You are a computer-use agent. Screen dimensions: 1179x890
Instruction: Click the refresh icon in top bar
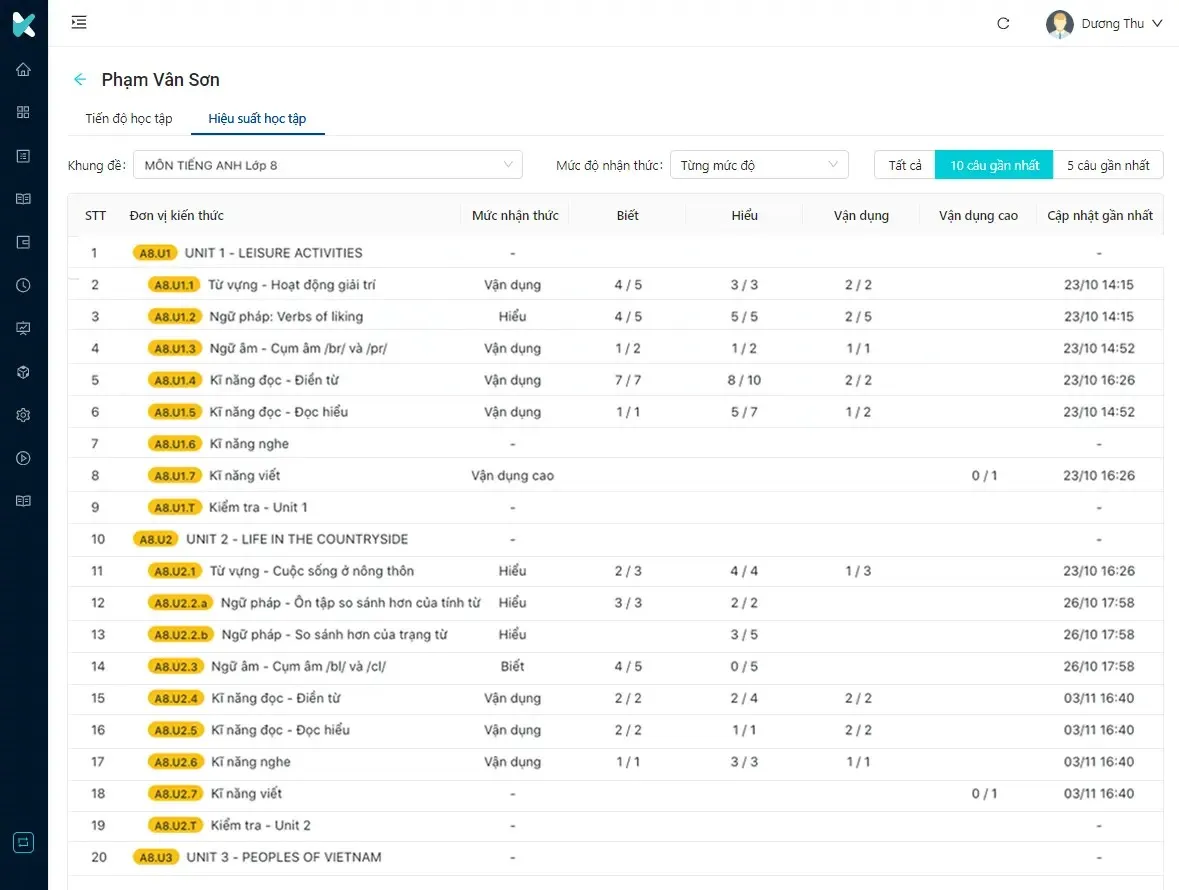coord(1003,23)
